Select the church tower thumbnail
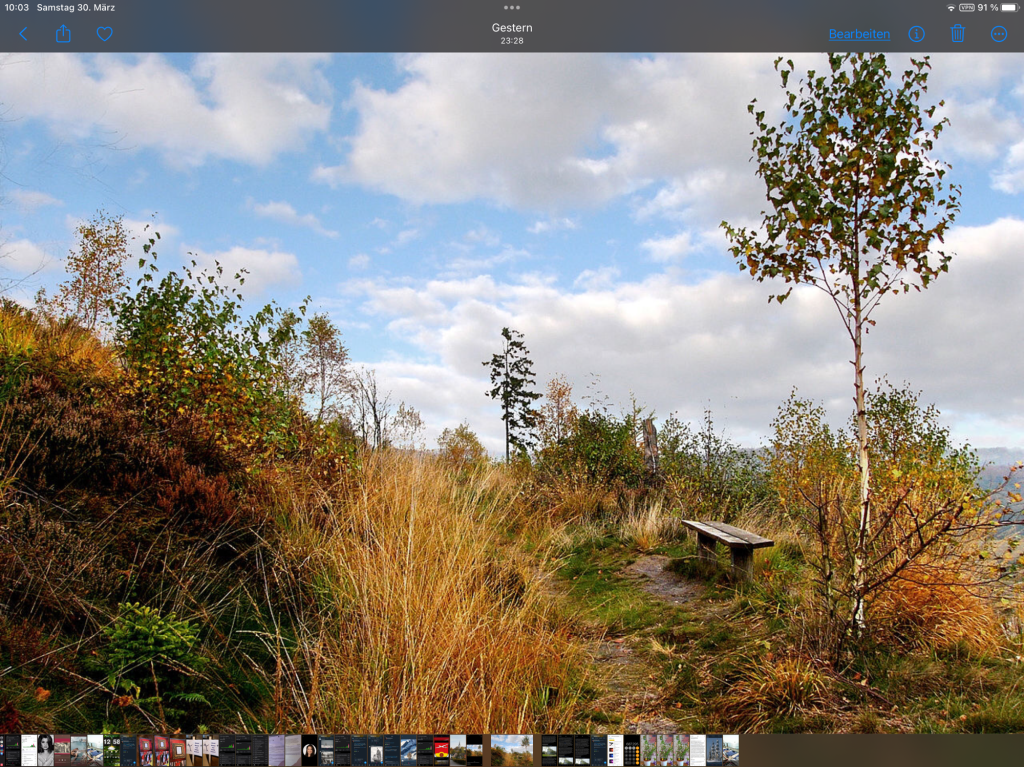 (x=457, y=750)
